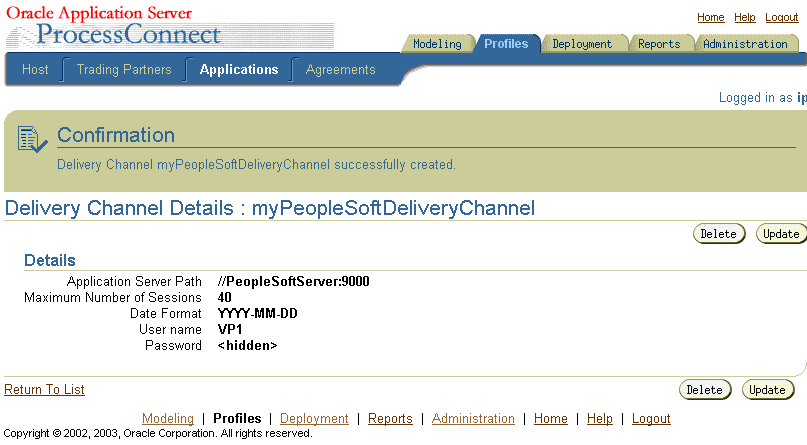This screenshot has height=445, width=807.
Task: Go to the Administration tab
Action: tap(745, 44)
